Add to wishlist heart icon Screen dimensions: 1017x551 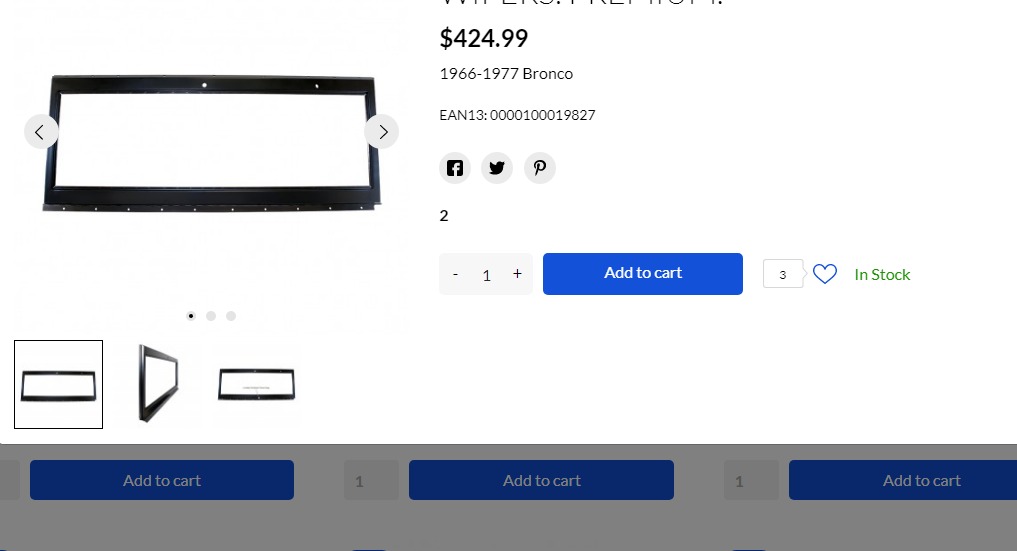tap(824, 274)
